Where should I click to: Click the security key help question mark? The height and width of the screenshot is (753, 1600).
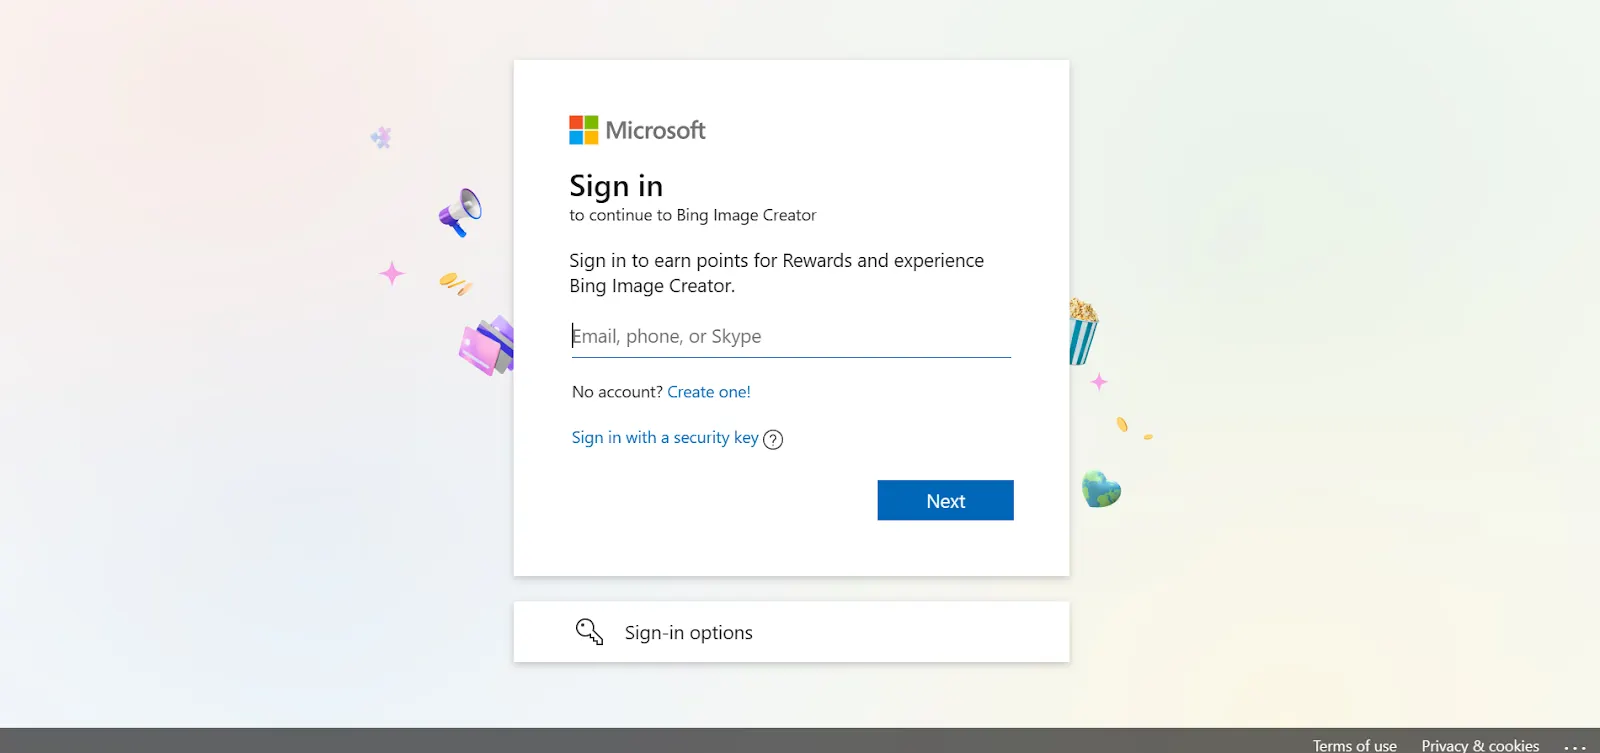click(x=773, y=439)
